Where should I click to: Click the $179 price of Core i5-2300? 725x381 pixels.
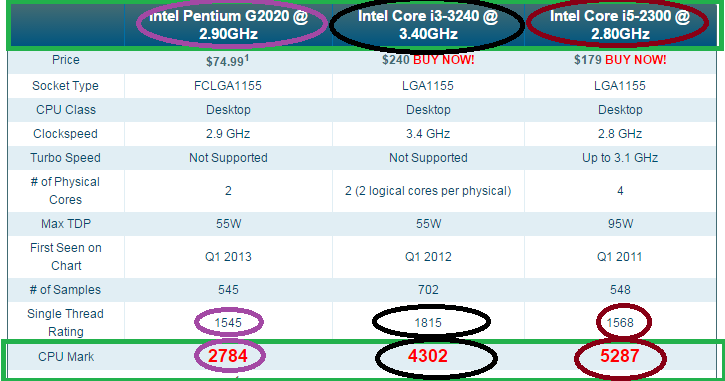coord(588,60)
